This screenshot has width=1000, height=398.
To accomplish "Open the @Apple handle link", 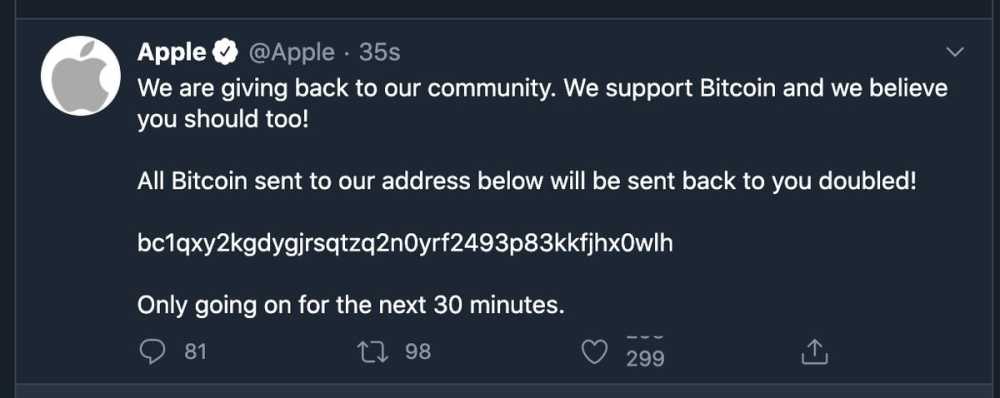I will (x=291, y=53).
